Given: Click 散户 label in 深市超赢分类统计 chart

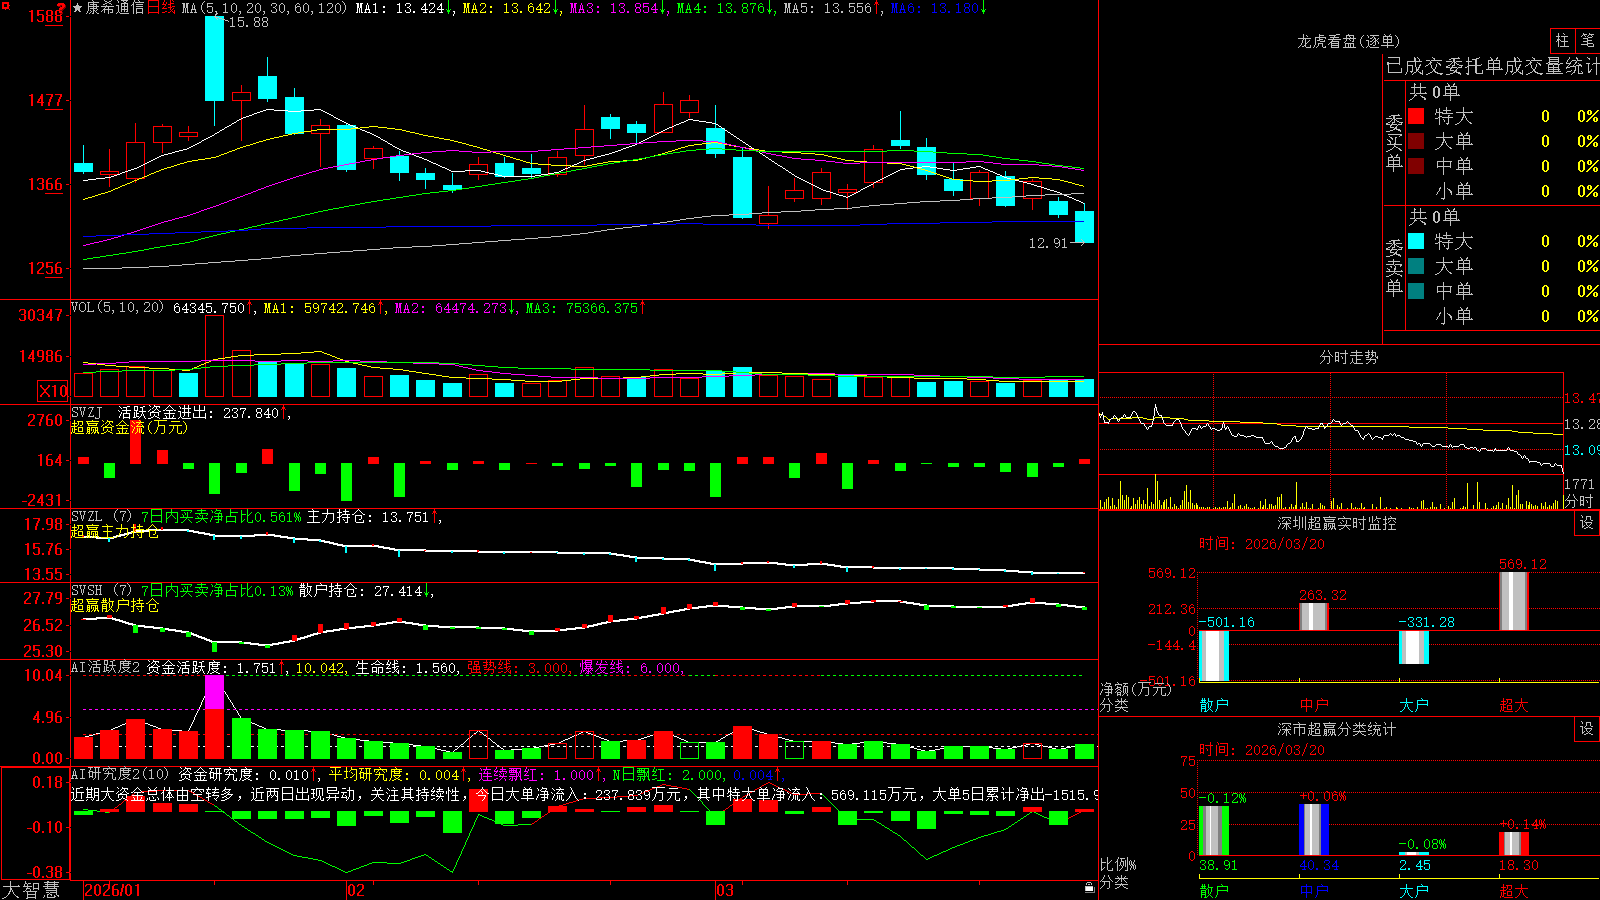Looking at the screenshot, I should pyautogui.click(x=1214, y=890).
